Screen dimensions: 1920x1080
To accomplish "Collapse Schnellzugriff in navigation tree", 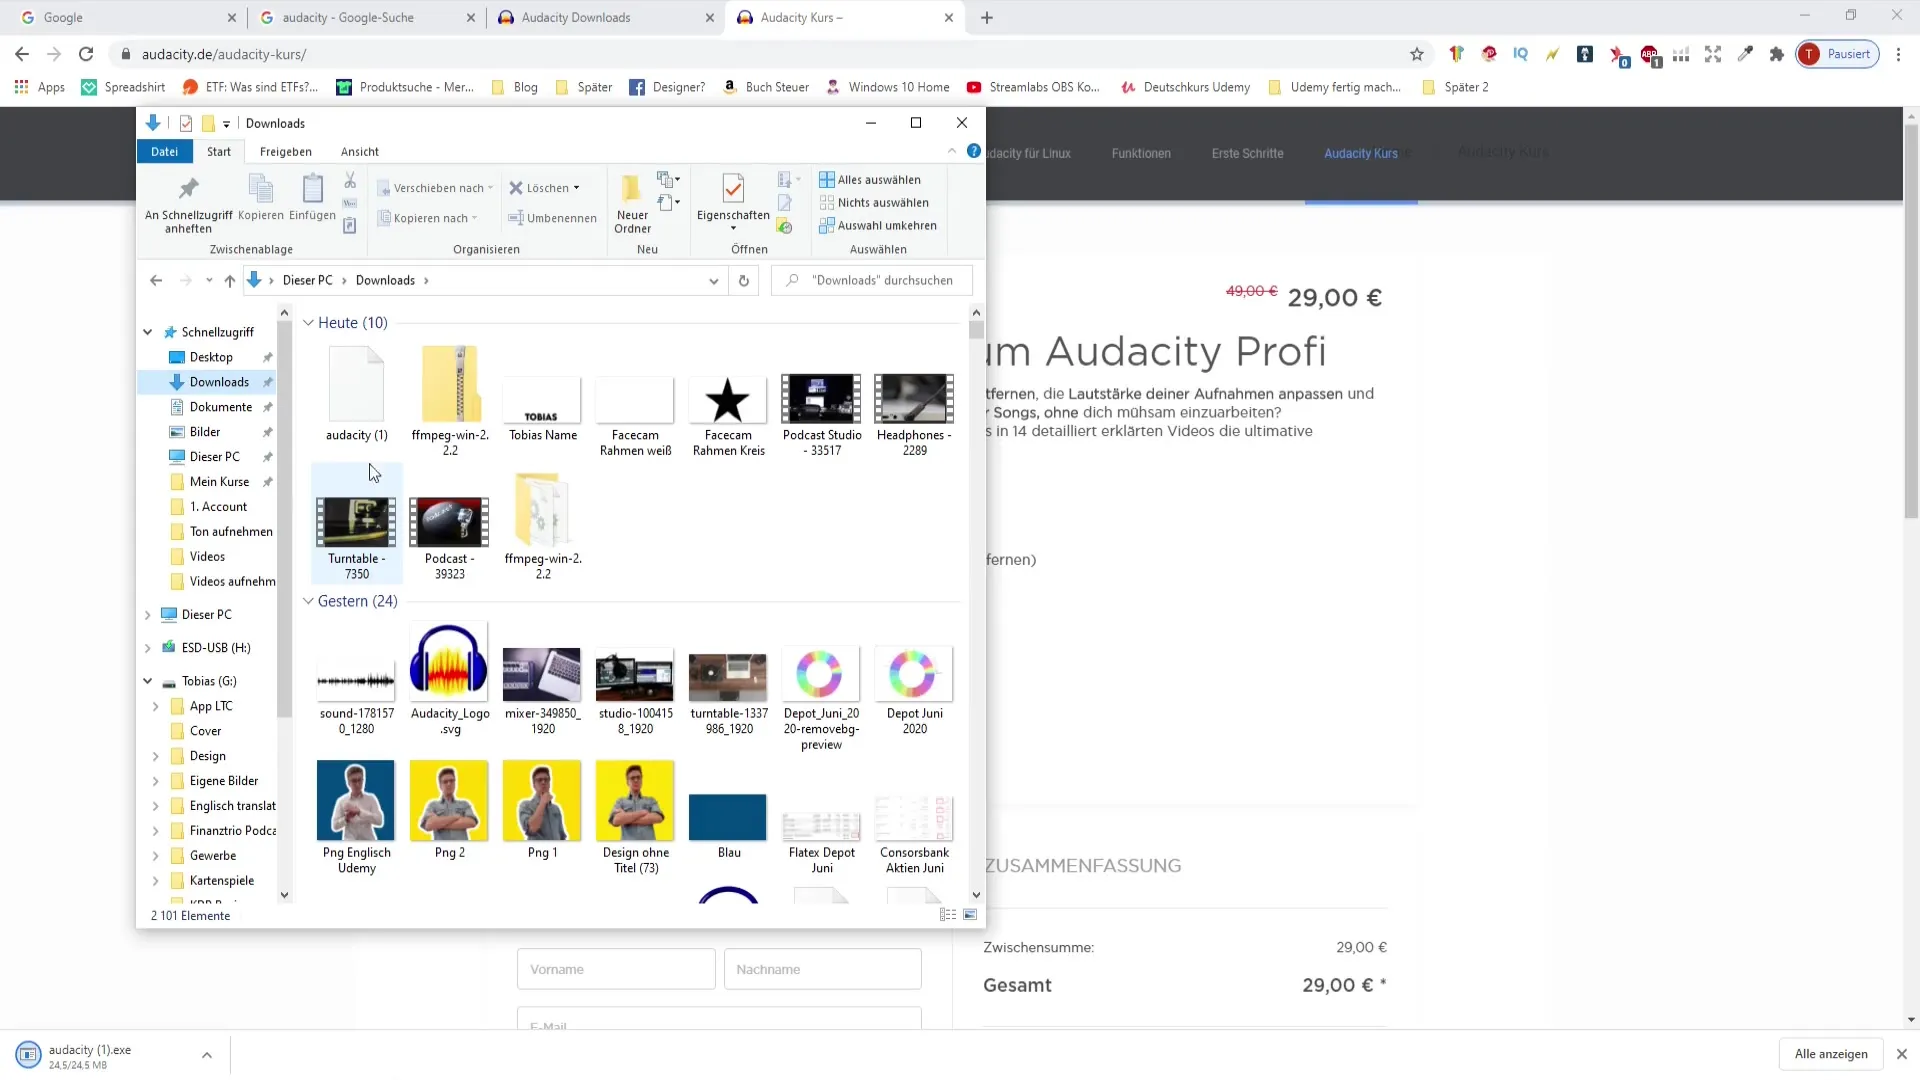I will pyautogui.click(x=148, y=332).
